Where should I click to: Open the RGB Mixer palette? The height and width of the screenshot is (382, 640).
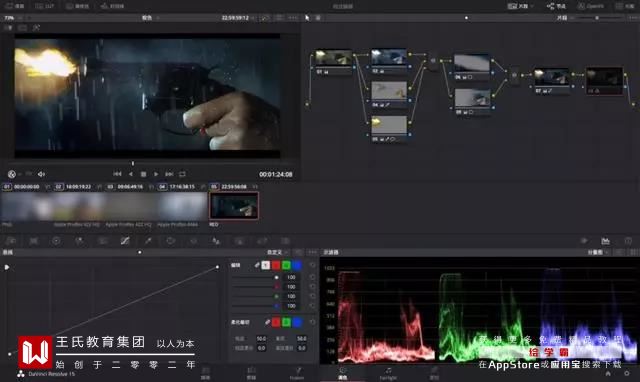[x=79, y=241]
